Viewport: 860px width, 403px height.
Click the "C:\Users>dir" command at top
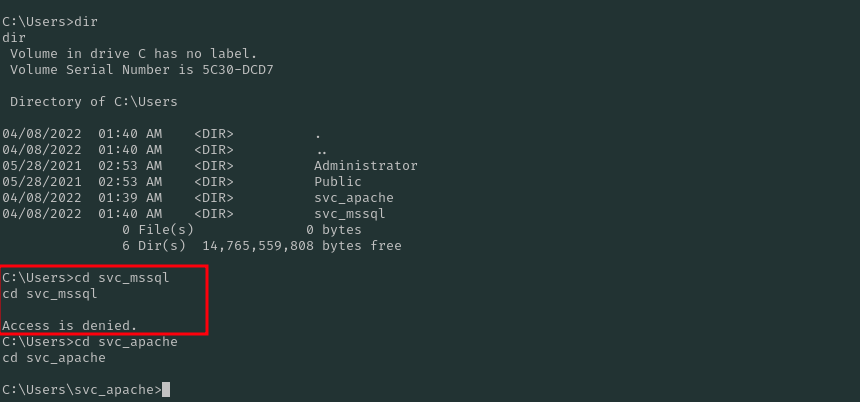(50, 21)
